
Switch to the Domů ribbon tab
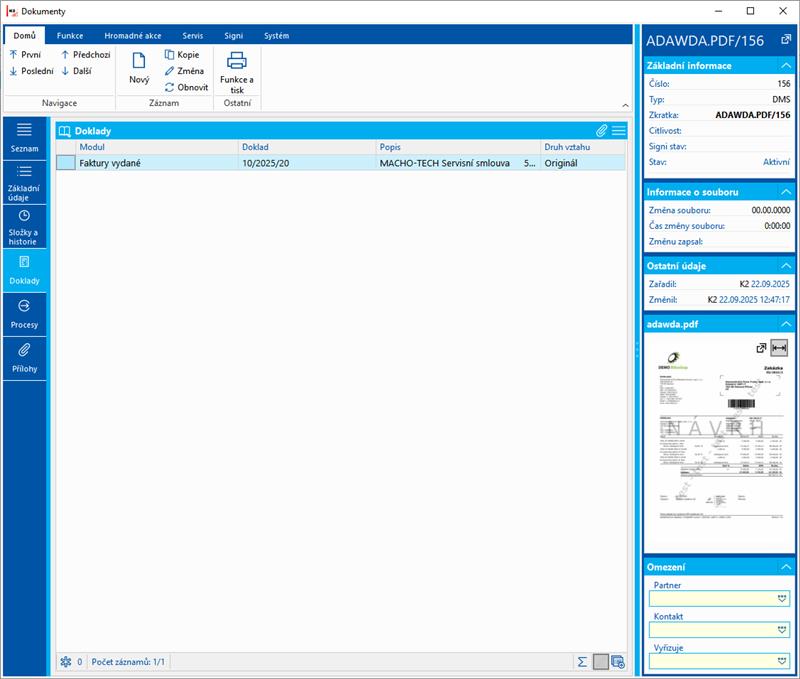tap(24, 35)
